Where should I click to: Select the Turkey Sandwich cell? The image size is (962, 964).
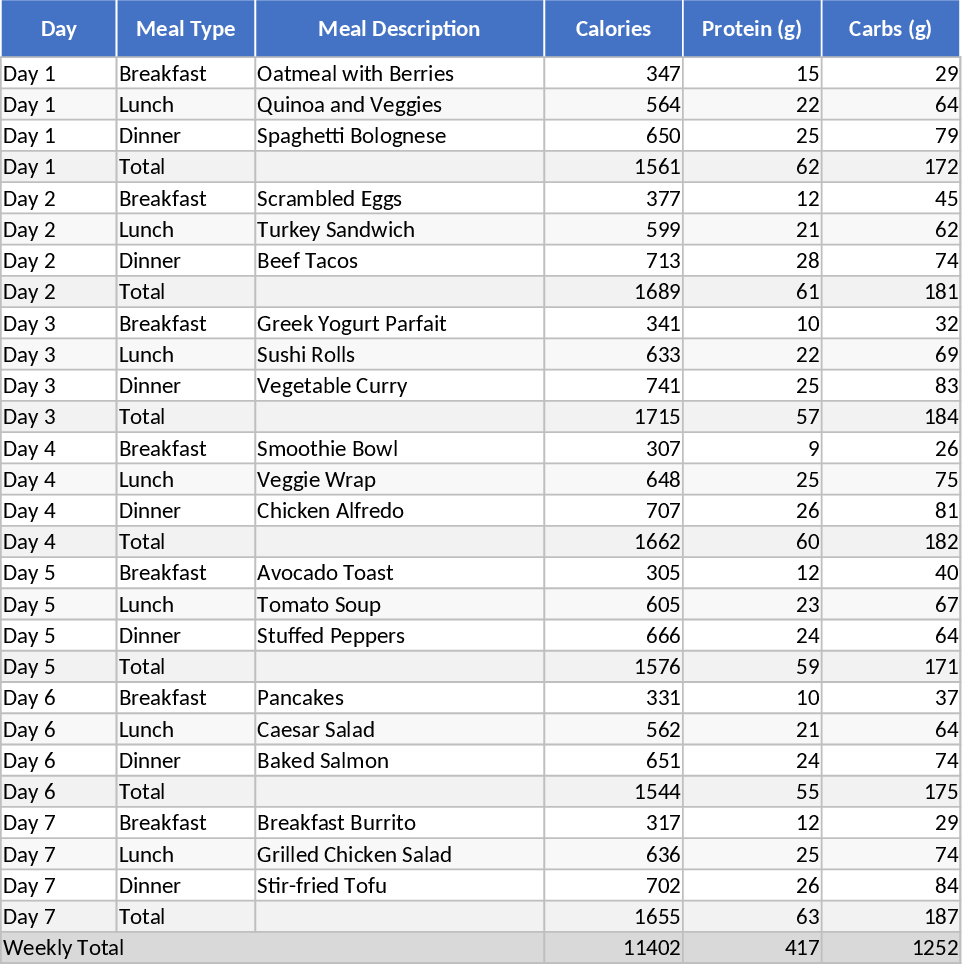[336, 230]
